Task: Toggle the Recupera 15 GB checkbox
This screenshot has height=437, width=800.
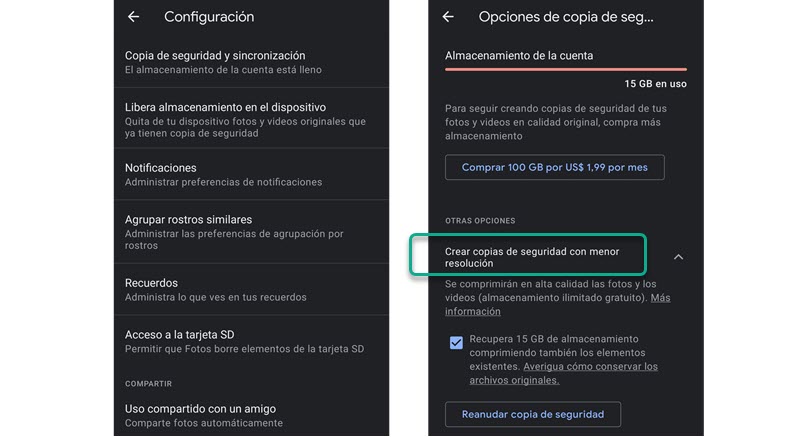Action: [456, 343]
